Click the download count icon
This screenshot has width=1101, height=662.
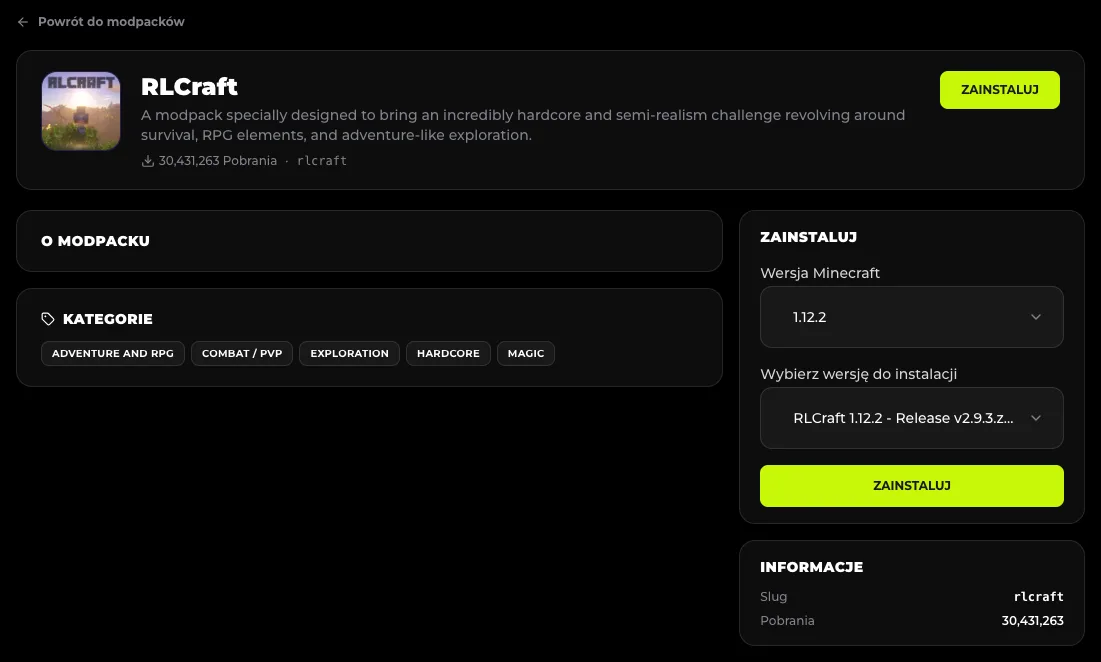coord(147,161)
